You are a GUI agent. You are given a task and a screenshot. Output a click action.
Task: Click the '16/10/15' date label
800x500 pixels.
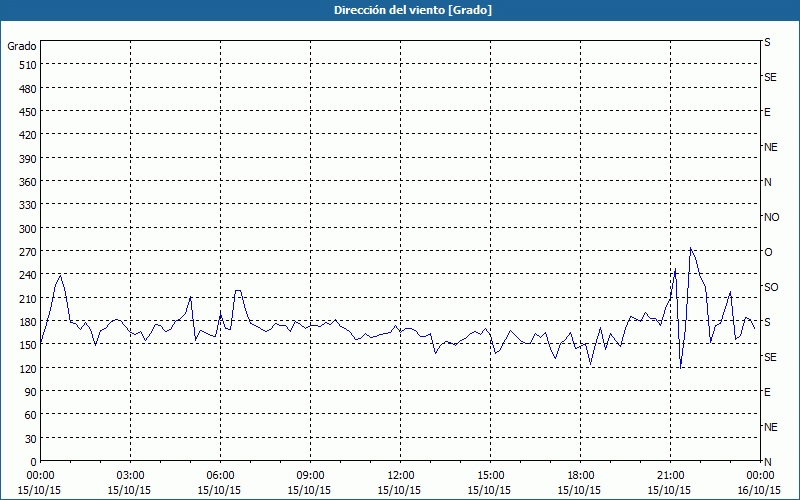[x=759, y=490]
